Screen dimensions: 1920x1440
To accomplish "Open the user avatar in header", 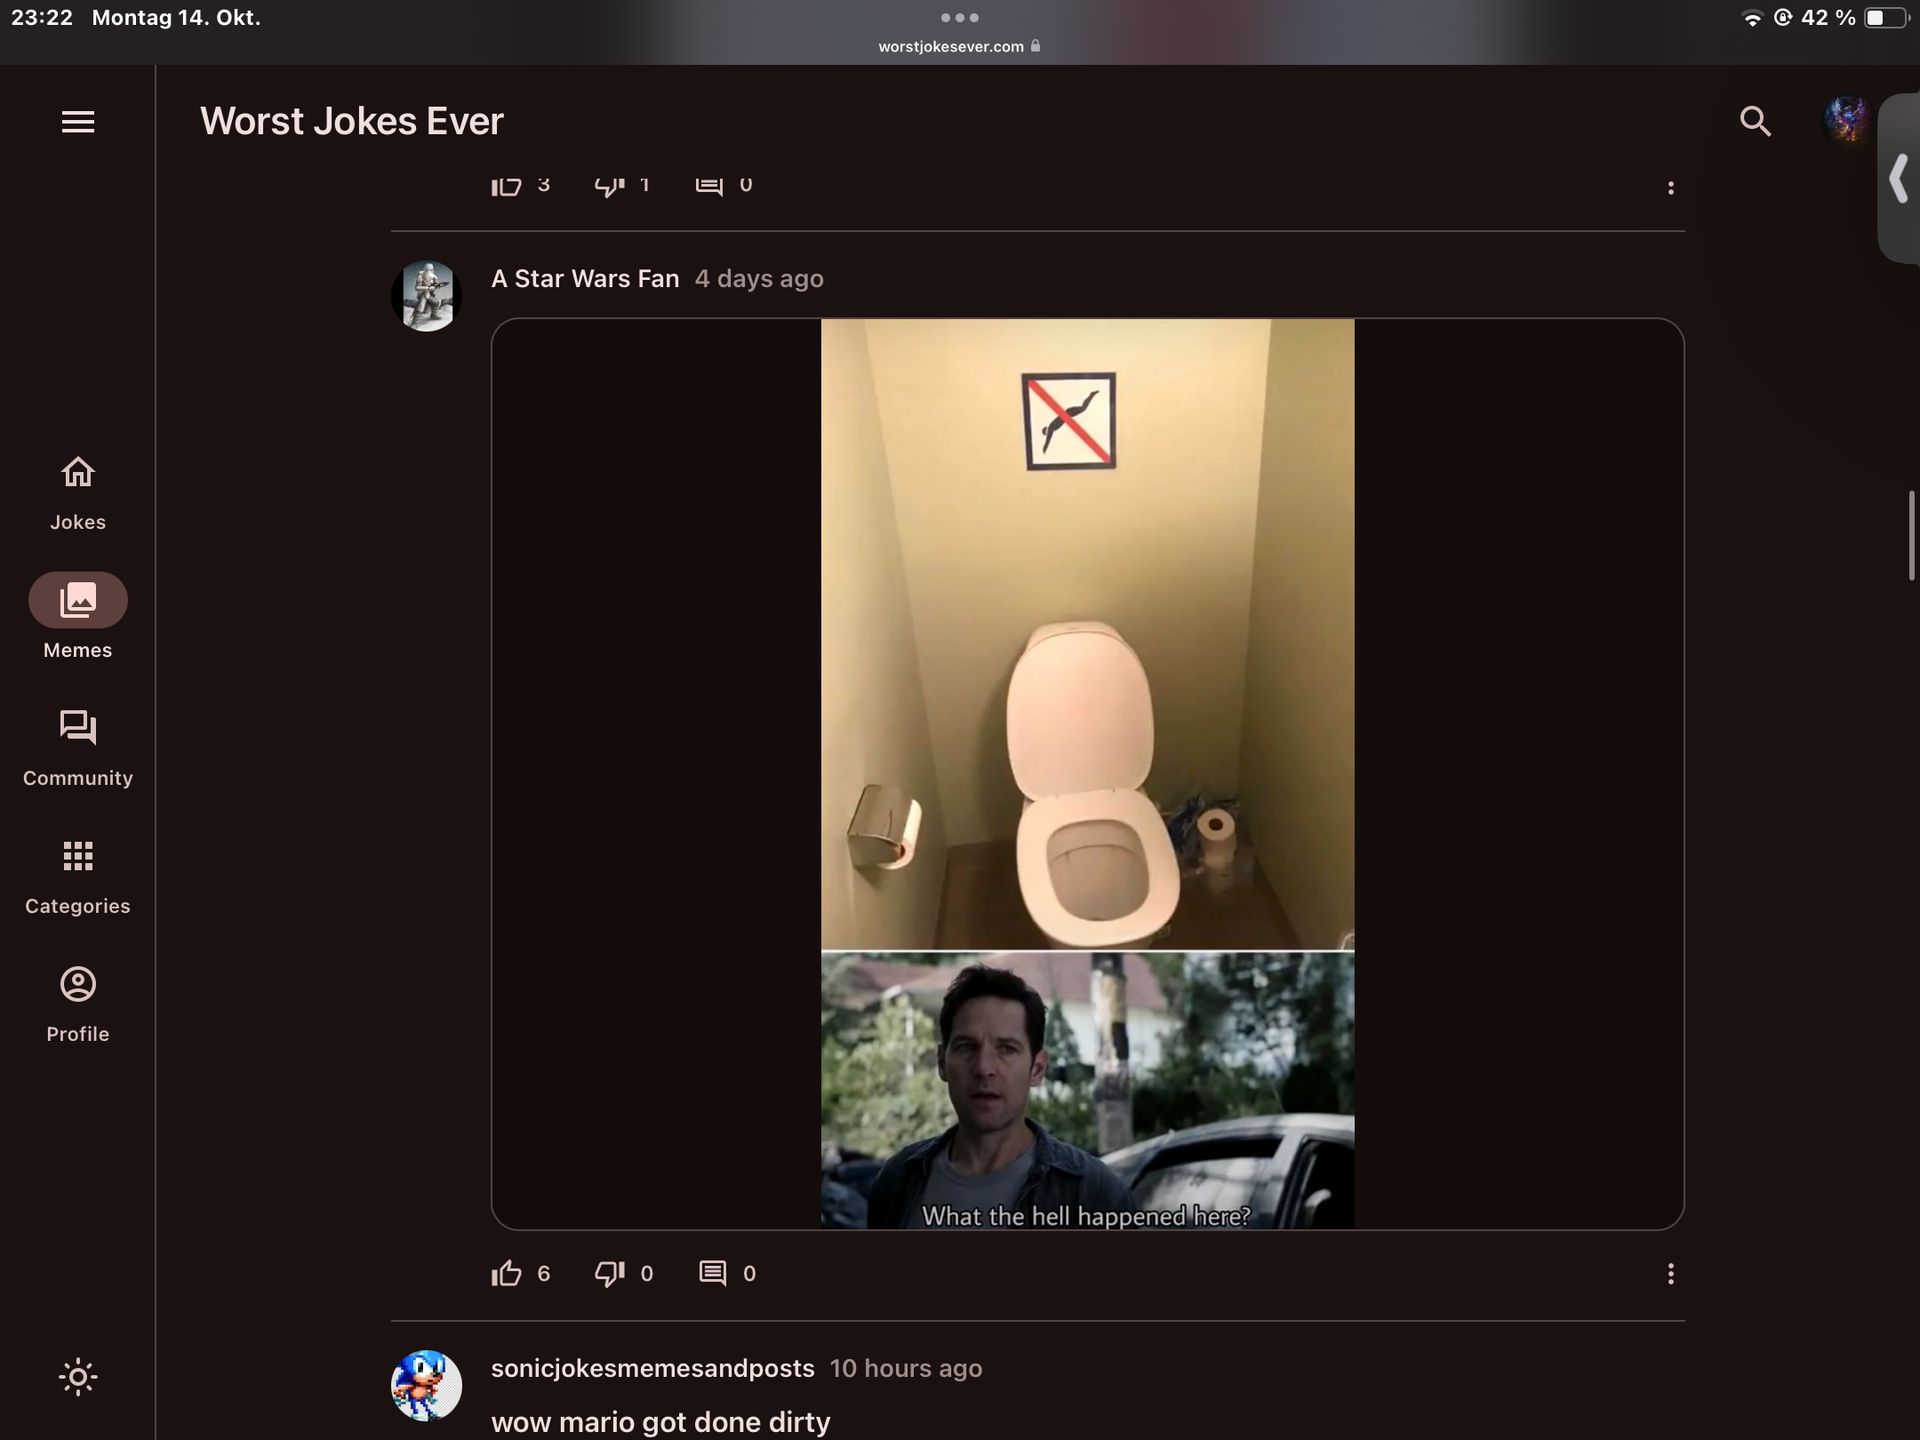I will (x=1845, y=121).
